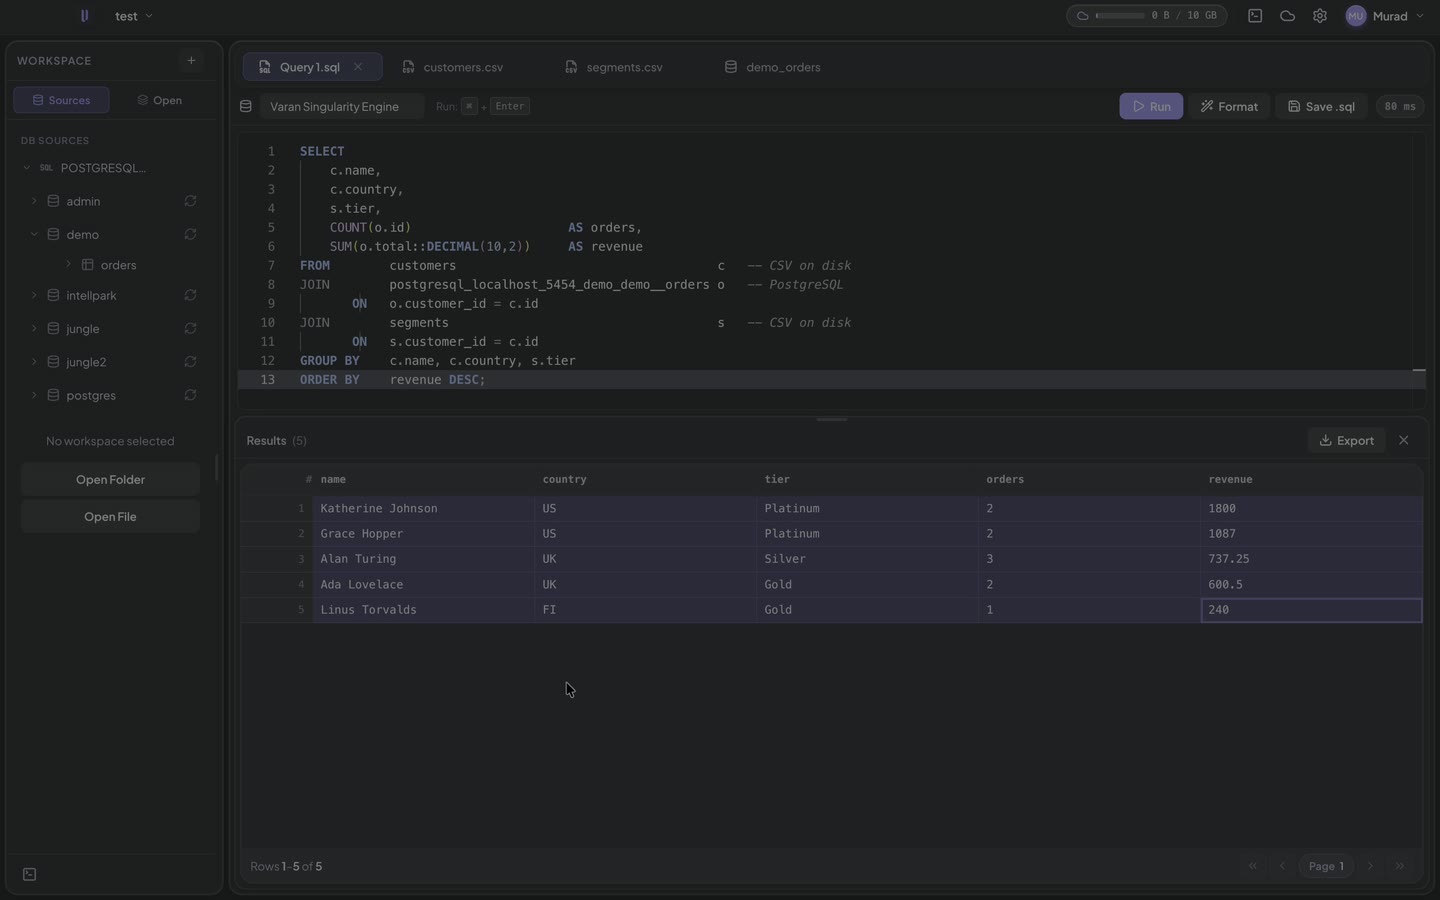This screenshot has width=1440, height=900.
Task: Click the Silver tier cell
Action: click(868, 559)
